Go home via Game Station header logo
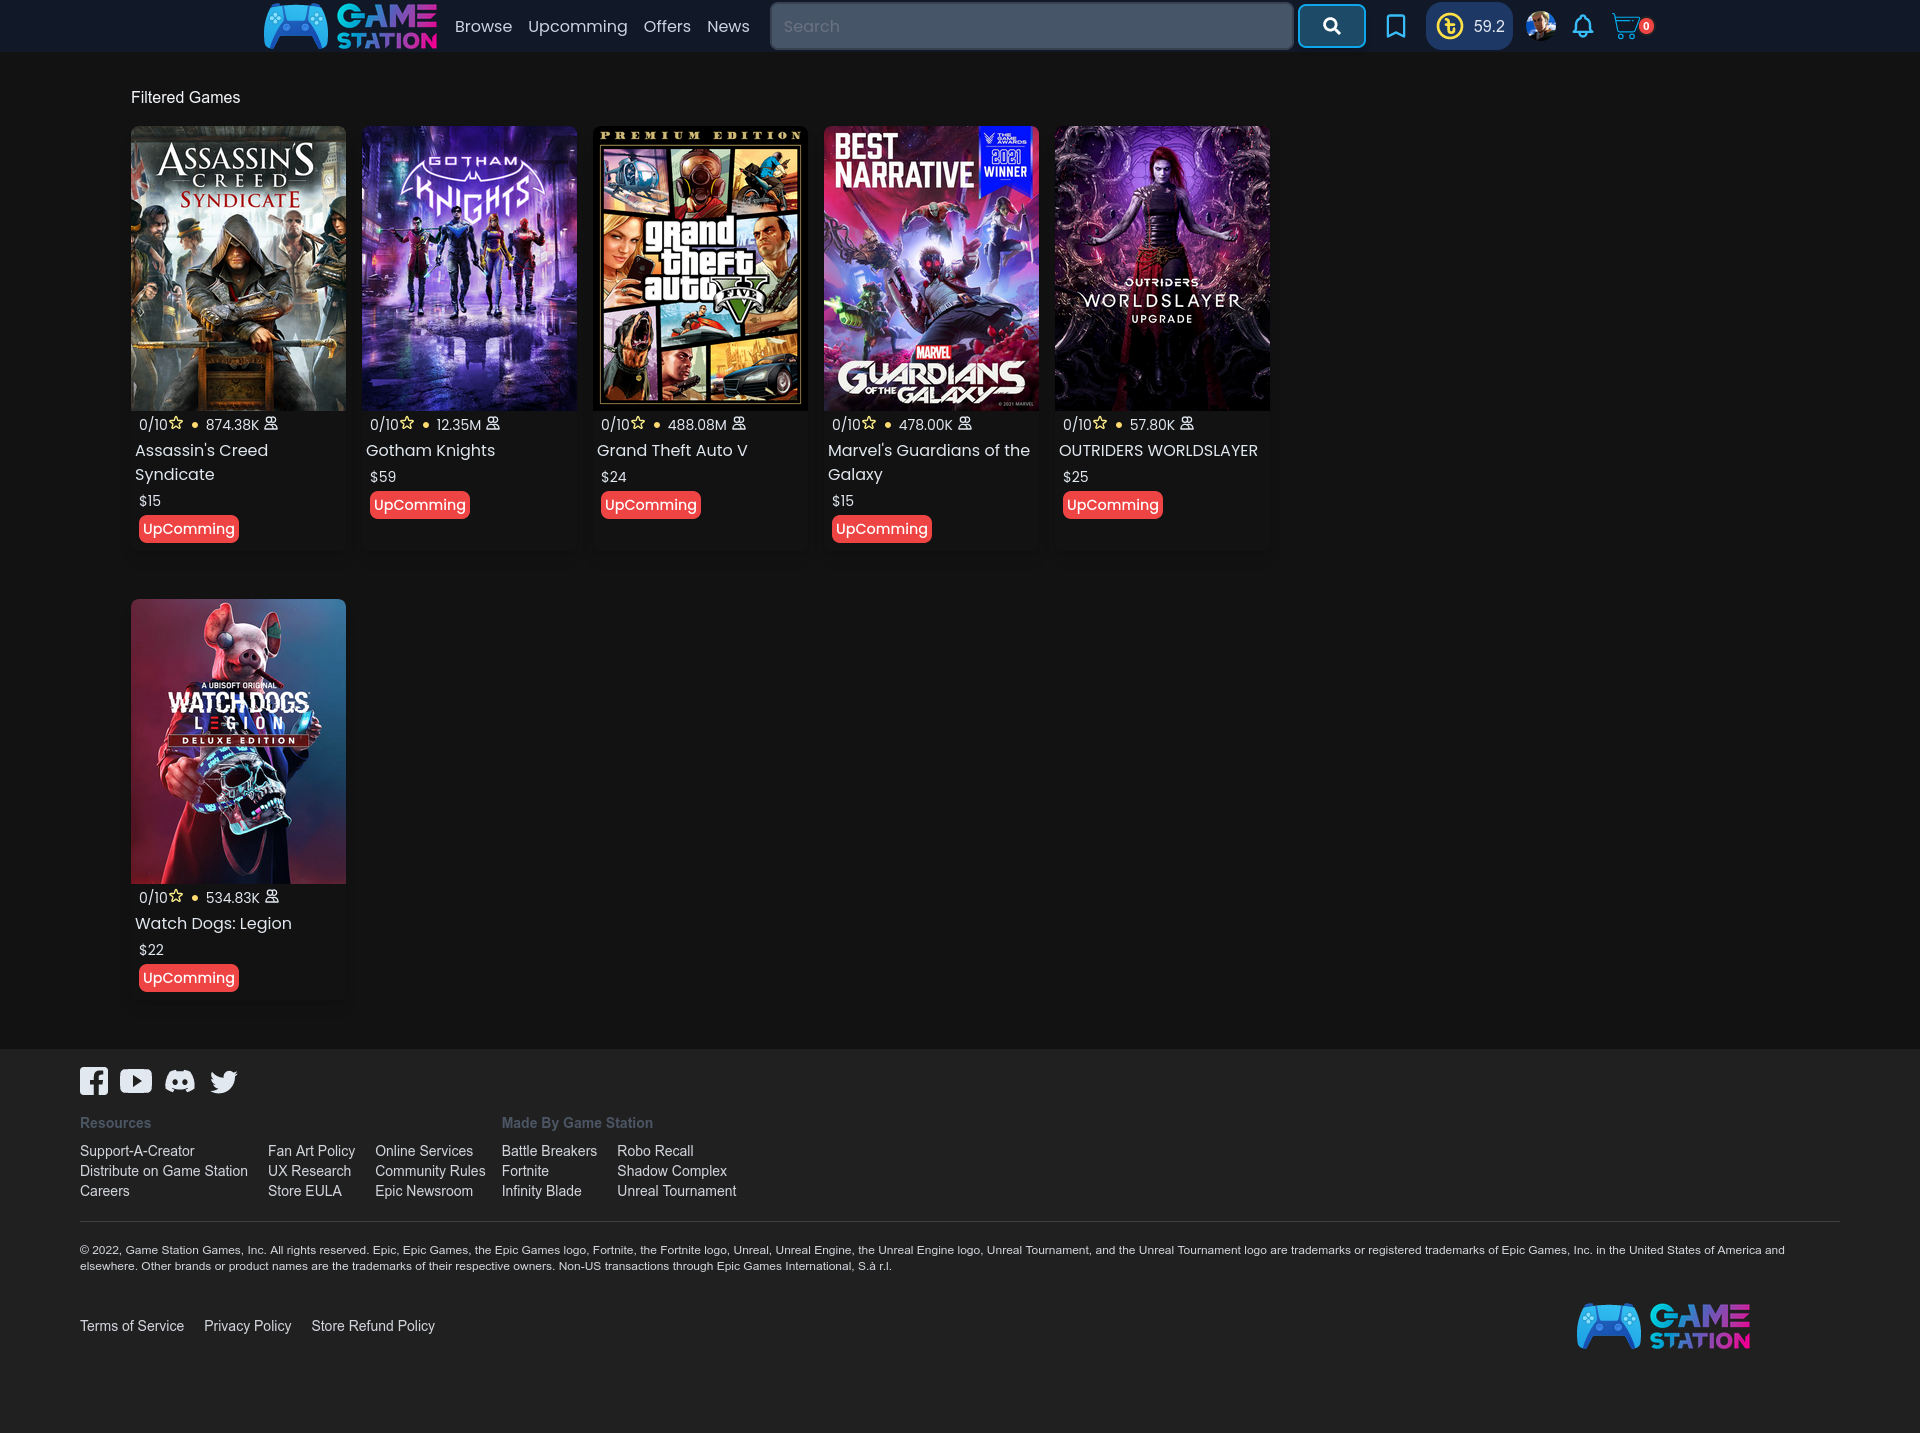The height and width of the screenshot is (1433, 1920). coord(350,26)
